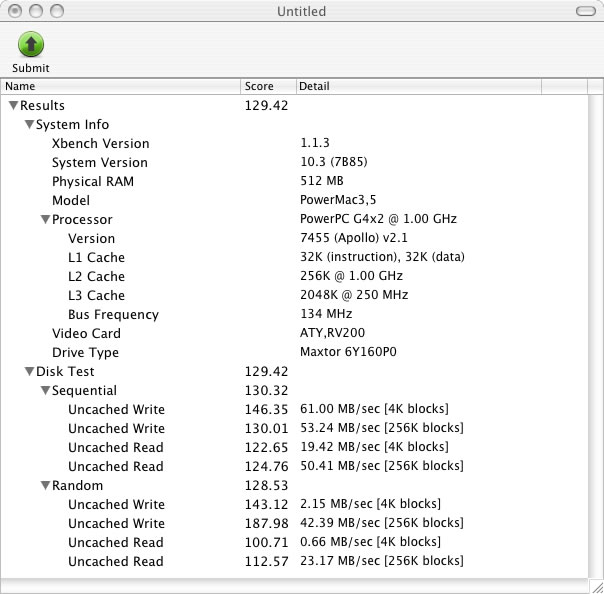Click the '23.17 MB/sec [256K blocks]' detail

pyautogui.click(x=382, y=561)
